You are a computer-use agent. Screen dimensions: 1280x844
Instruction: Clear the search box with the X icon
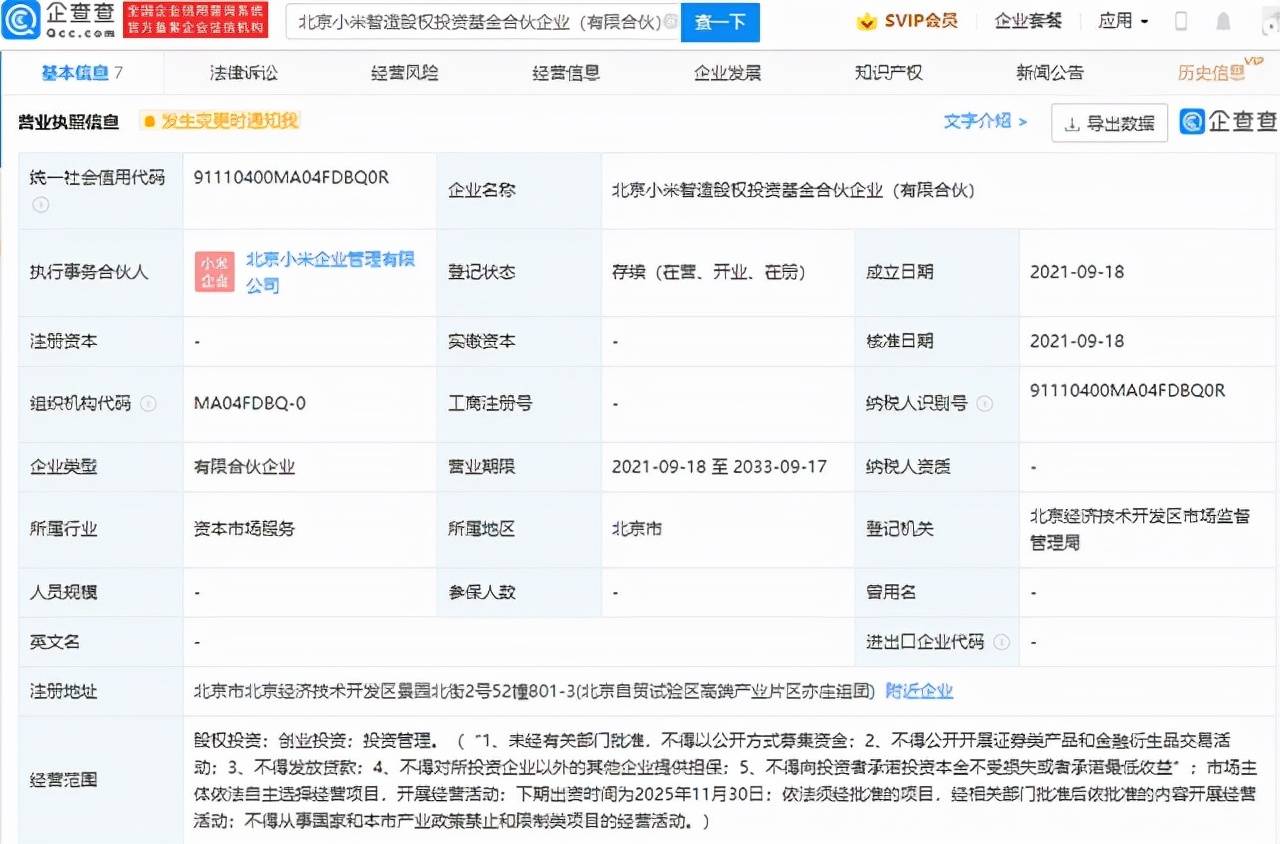[x=670, y=21]
